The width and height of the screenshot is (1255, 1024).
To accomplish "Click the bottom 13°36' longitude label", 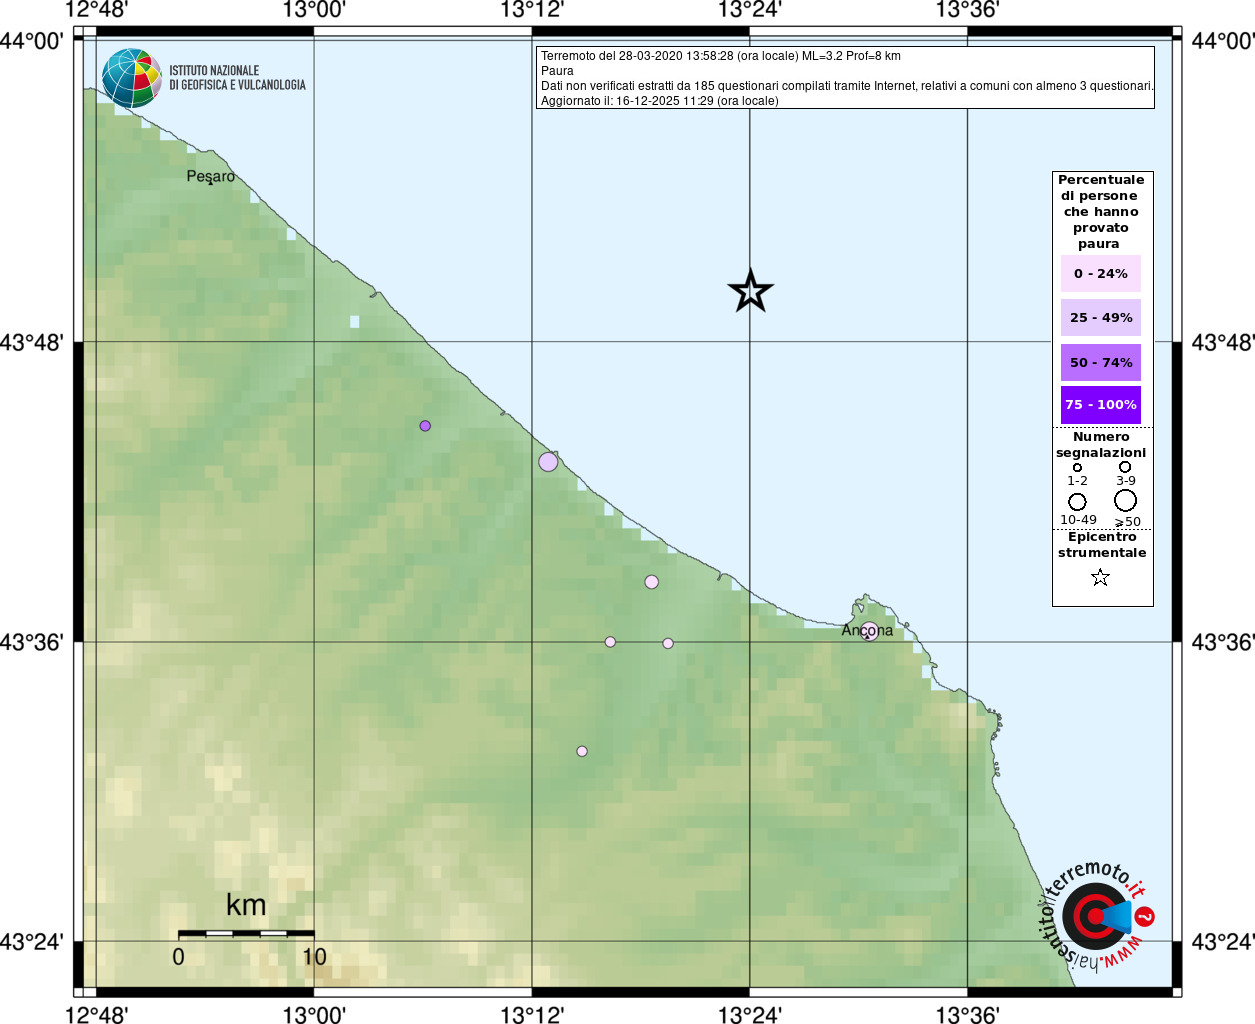I will [967, 1014].
